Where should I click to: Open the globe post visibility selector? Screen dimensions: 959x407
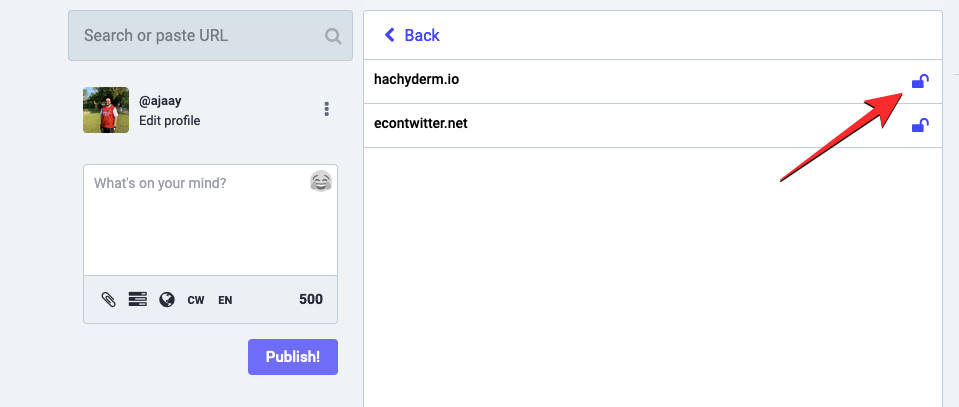pos(167,299)
